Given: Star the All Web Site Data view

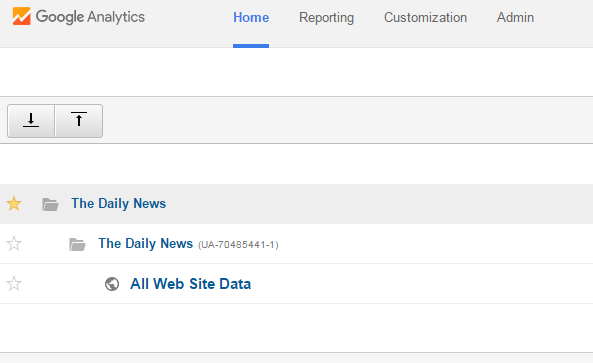Looking at the screenshot, I should 14,284.
